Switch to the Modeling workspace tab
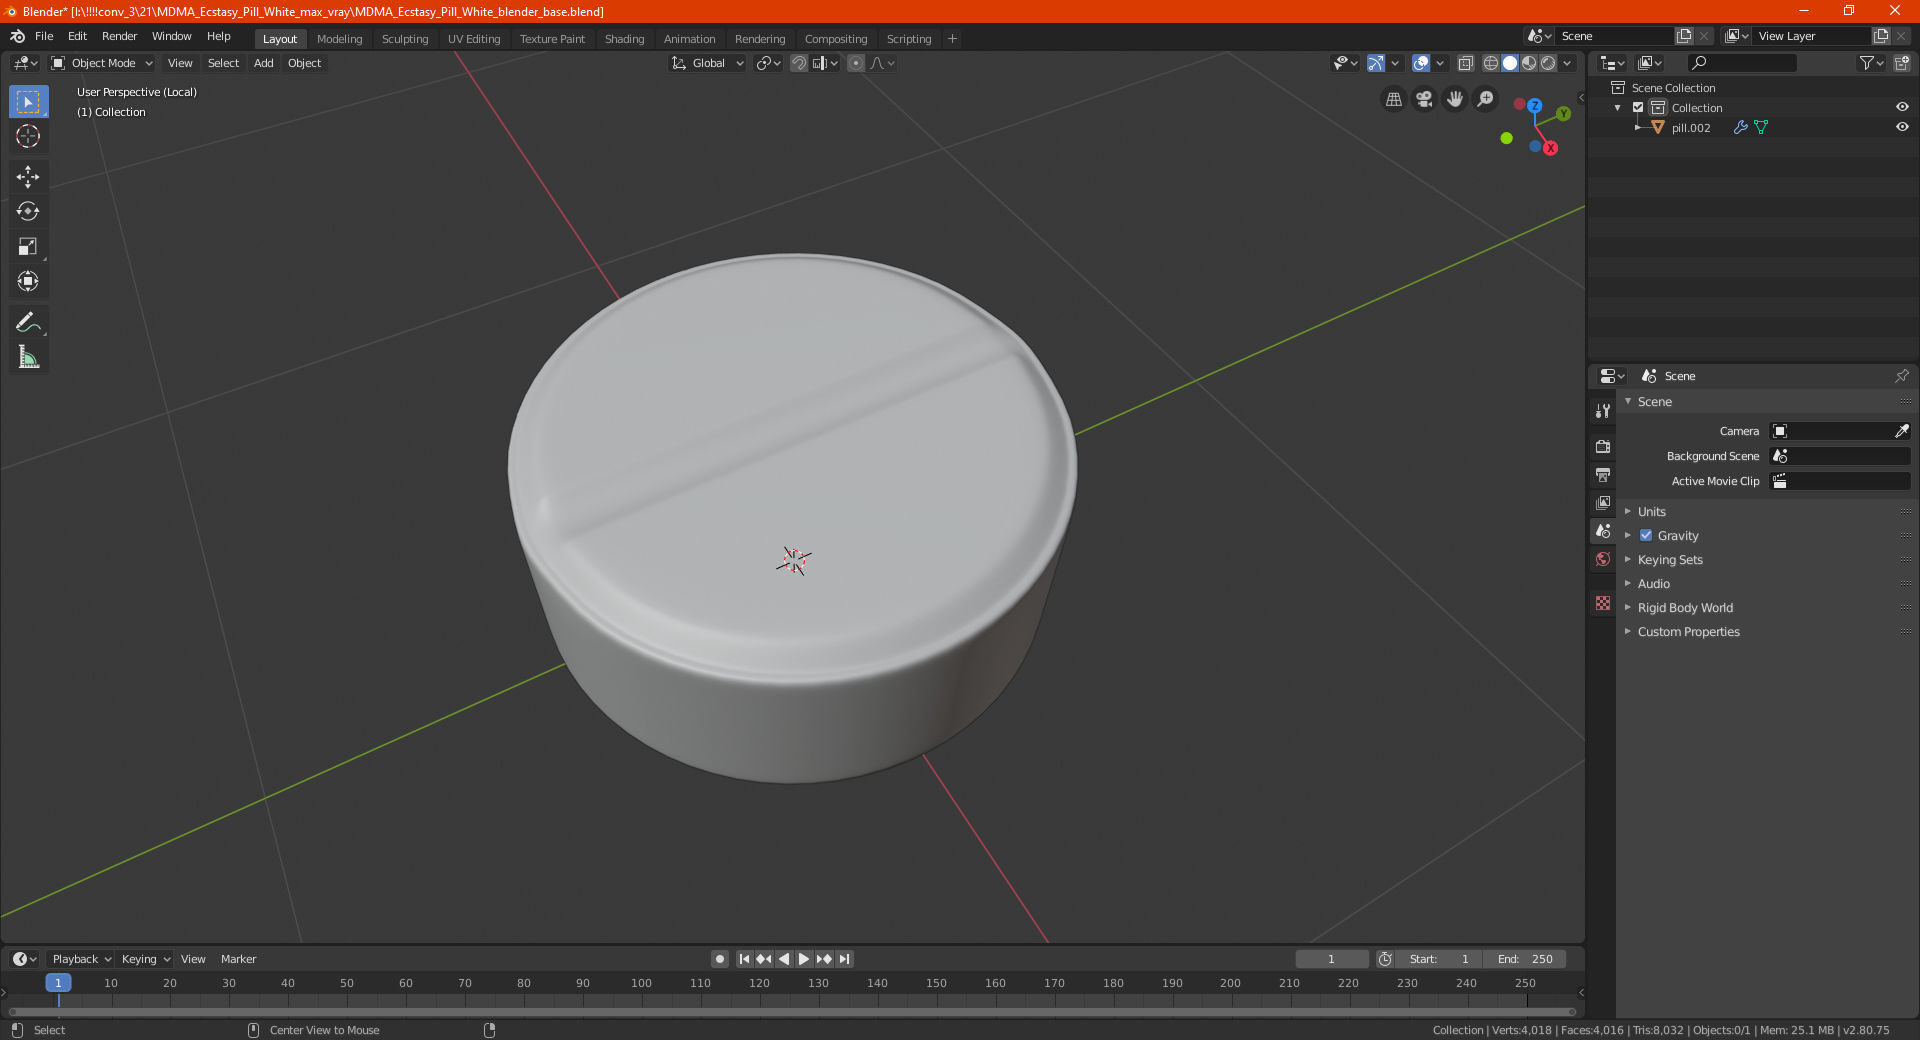This screenshot has width=1920, height=1040. point(339,39)
